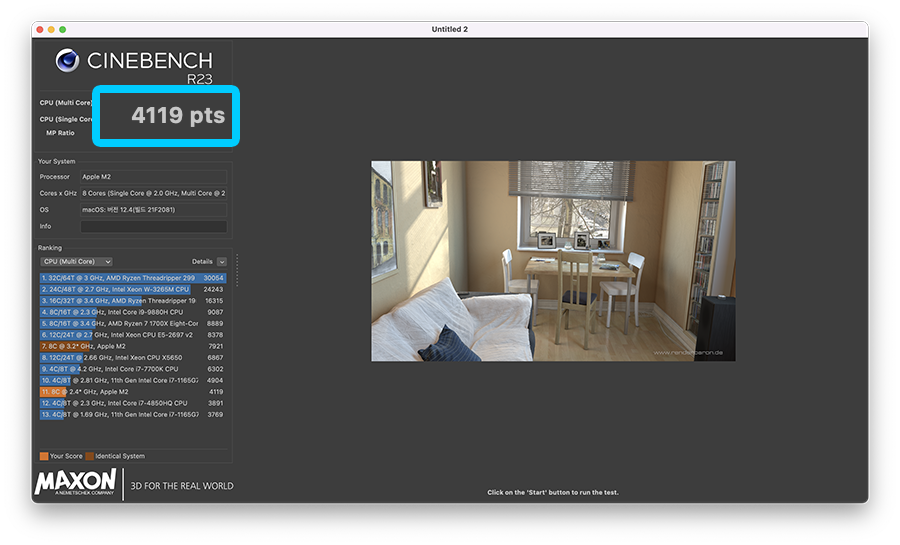This screenshot has width=900, height=545.
Task: Click the CPU (Multi Core) score label
Action: pos(65,103)
